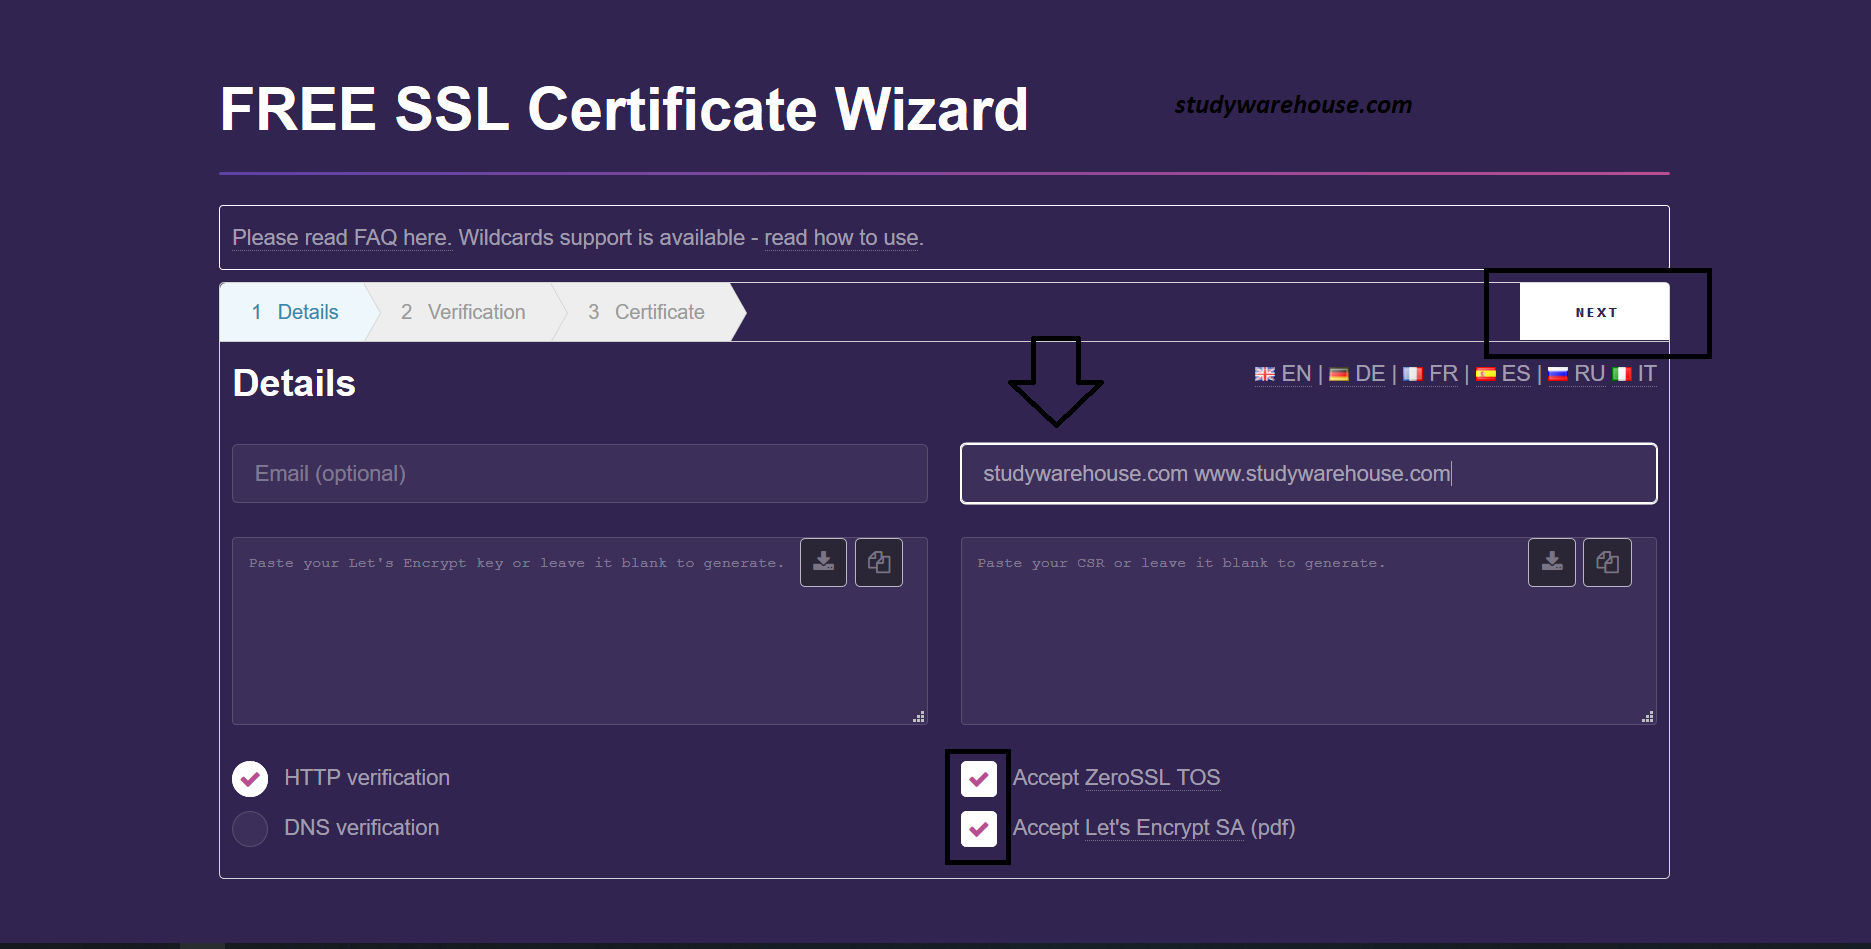The width and height of the screenshot is (1871, 949).
Task: Click the download icon for the CSR box
Action: pos(1552,562)
